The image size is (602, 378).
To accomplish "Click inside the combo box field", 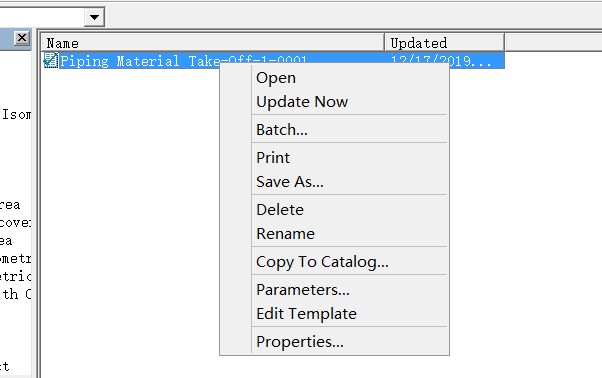I will tap(41, 17).
